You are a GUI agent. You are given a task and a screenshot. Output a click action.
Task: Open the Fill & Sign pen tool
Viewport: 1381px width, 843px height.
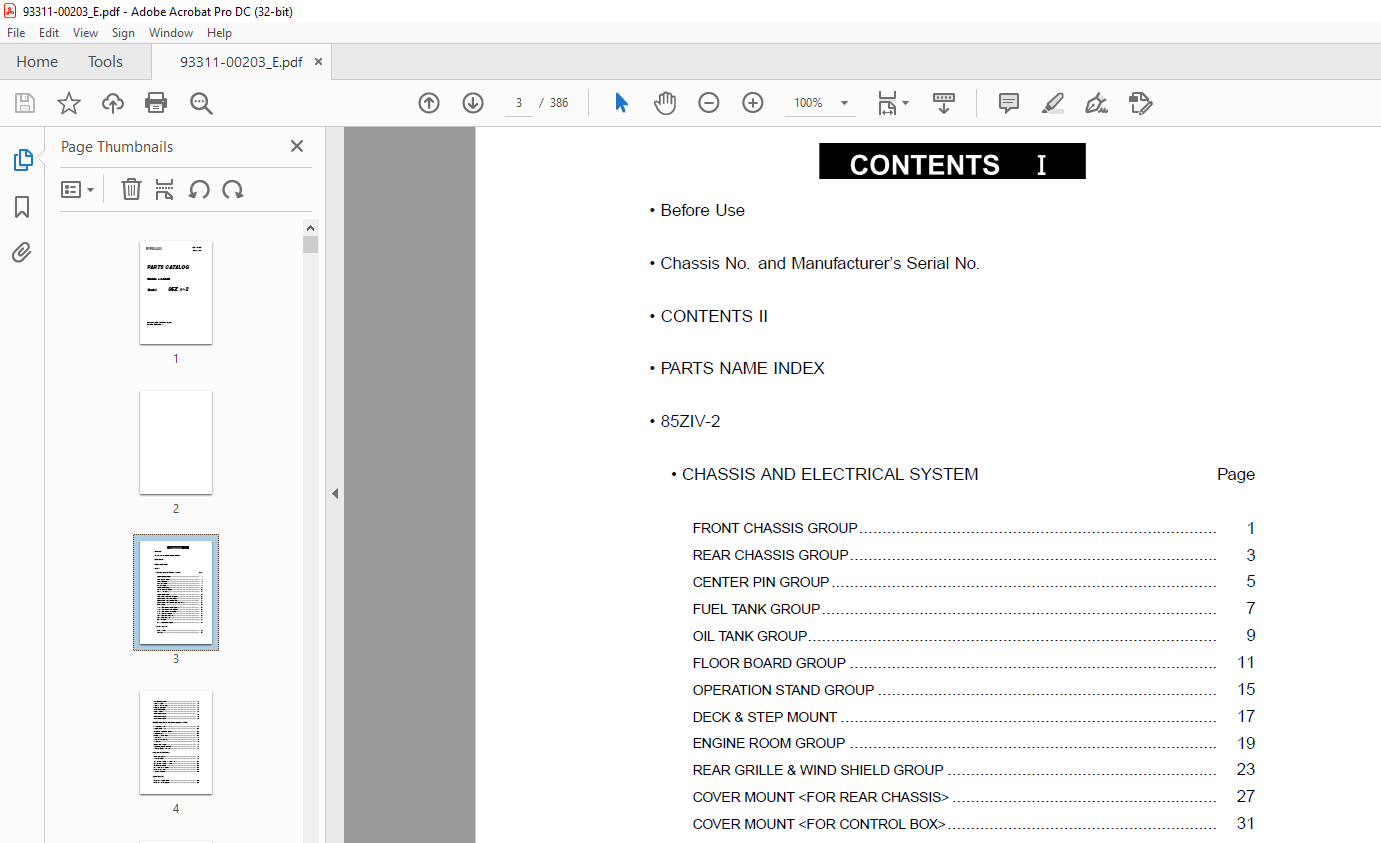[x=1097, y=103]
